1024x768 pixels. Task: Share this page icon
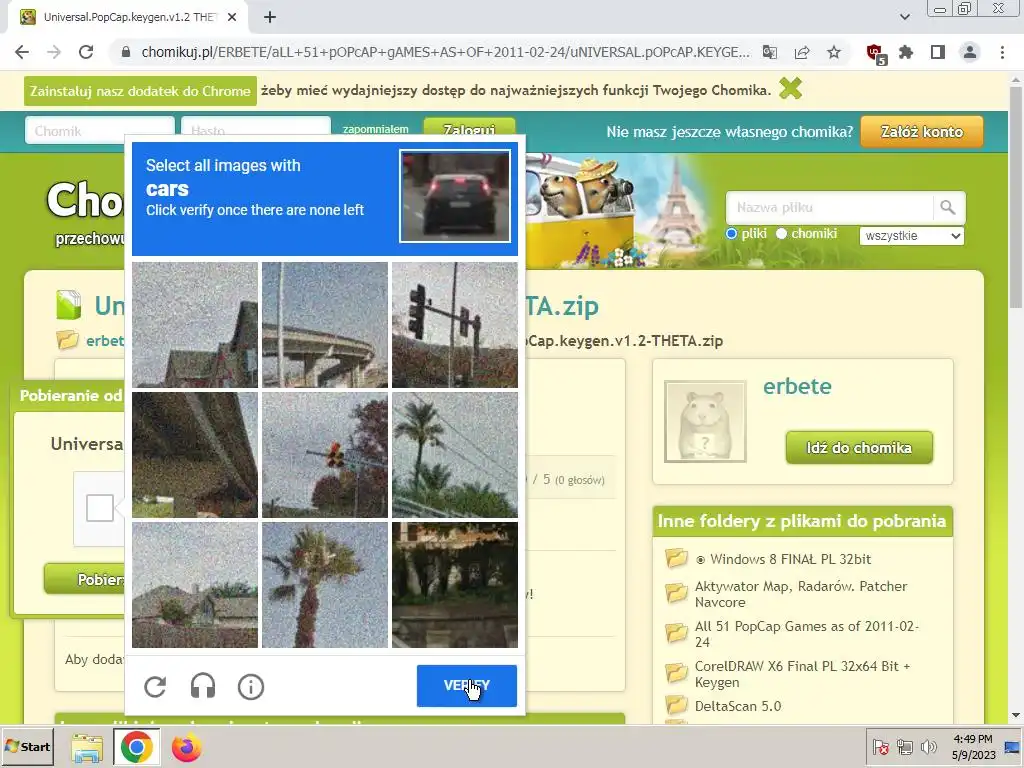coord(802,52)
